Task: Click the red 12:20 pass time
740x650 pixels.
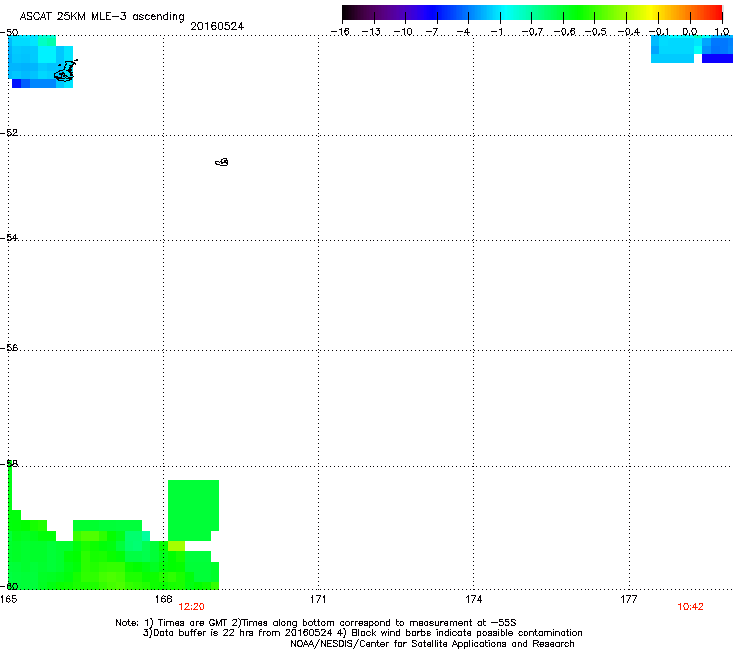Action: click(191, 607)
